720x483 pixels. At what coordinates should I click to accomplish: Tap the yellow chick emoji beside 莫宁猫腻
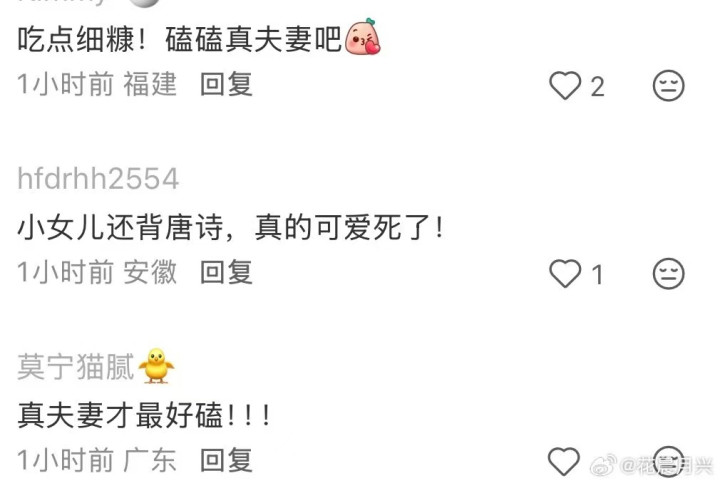pyautogui.click(x=157, y=366)
